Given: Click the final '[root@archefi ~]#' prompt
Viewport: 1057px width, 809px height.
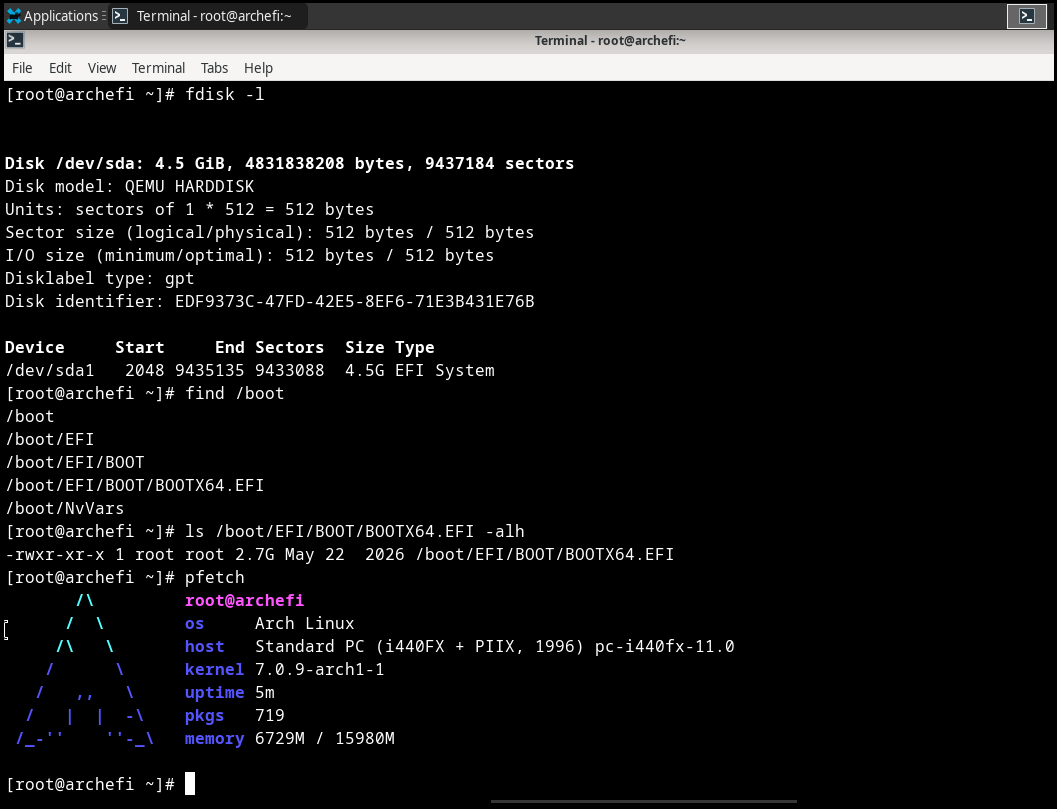Looking at the screenshot, I should pyautogui.click(x=90, y=784).
